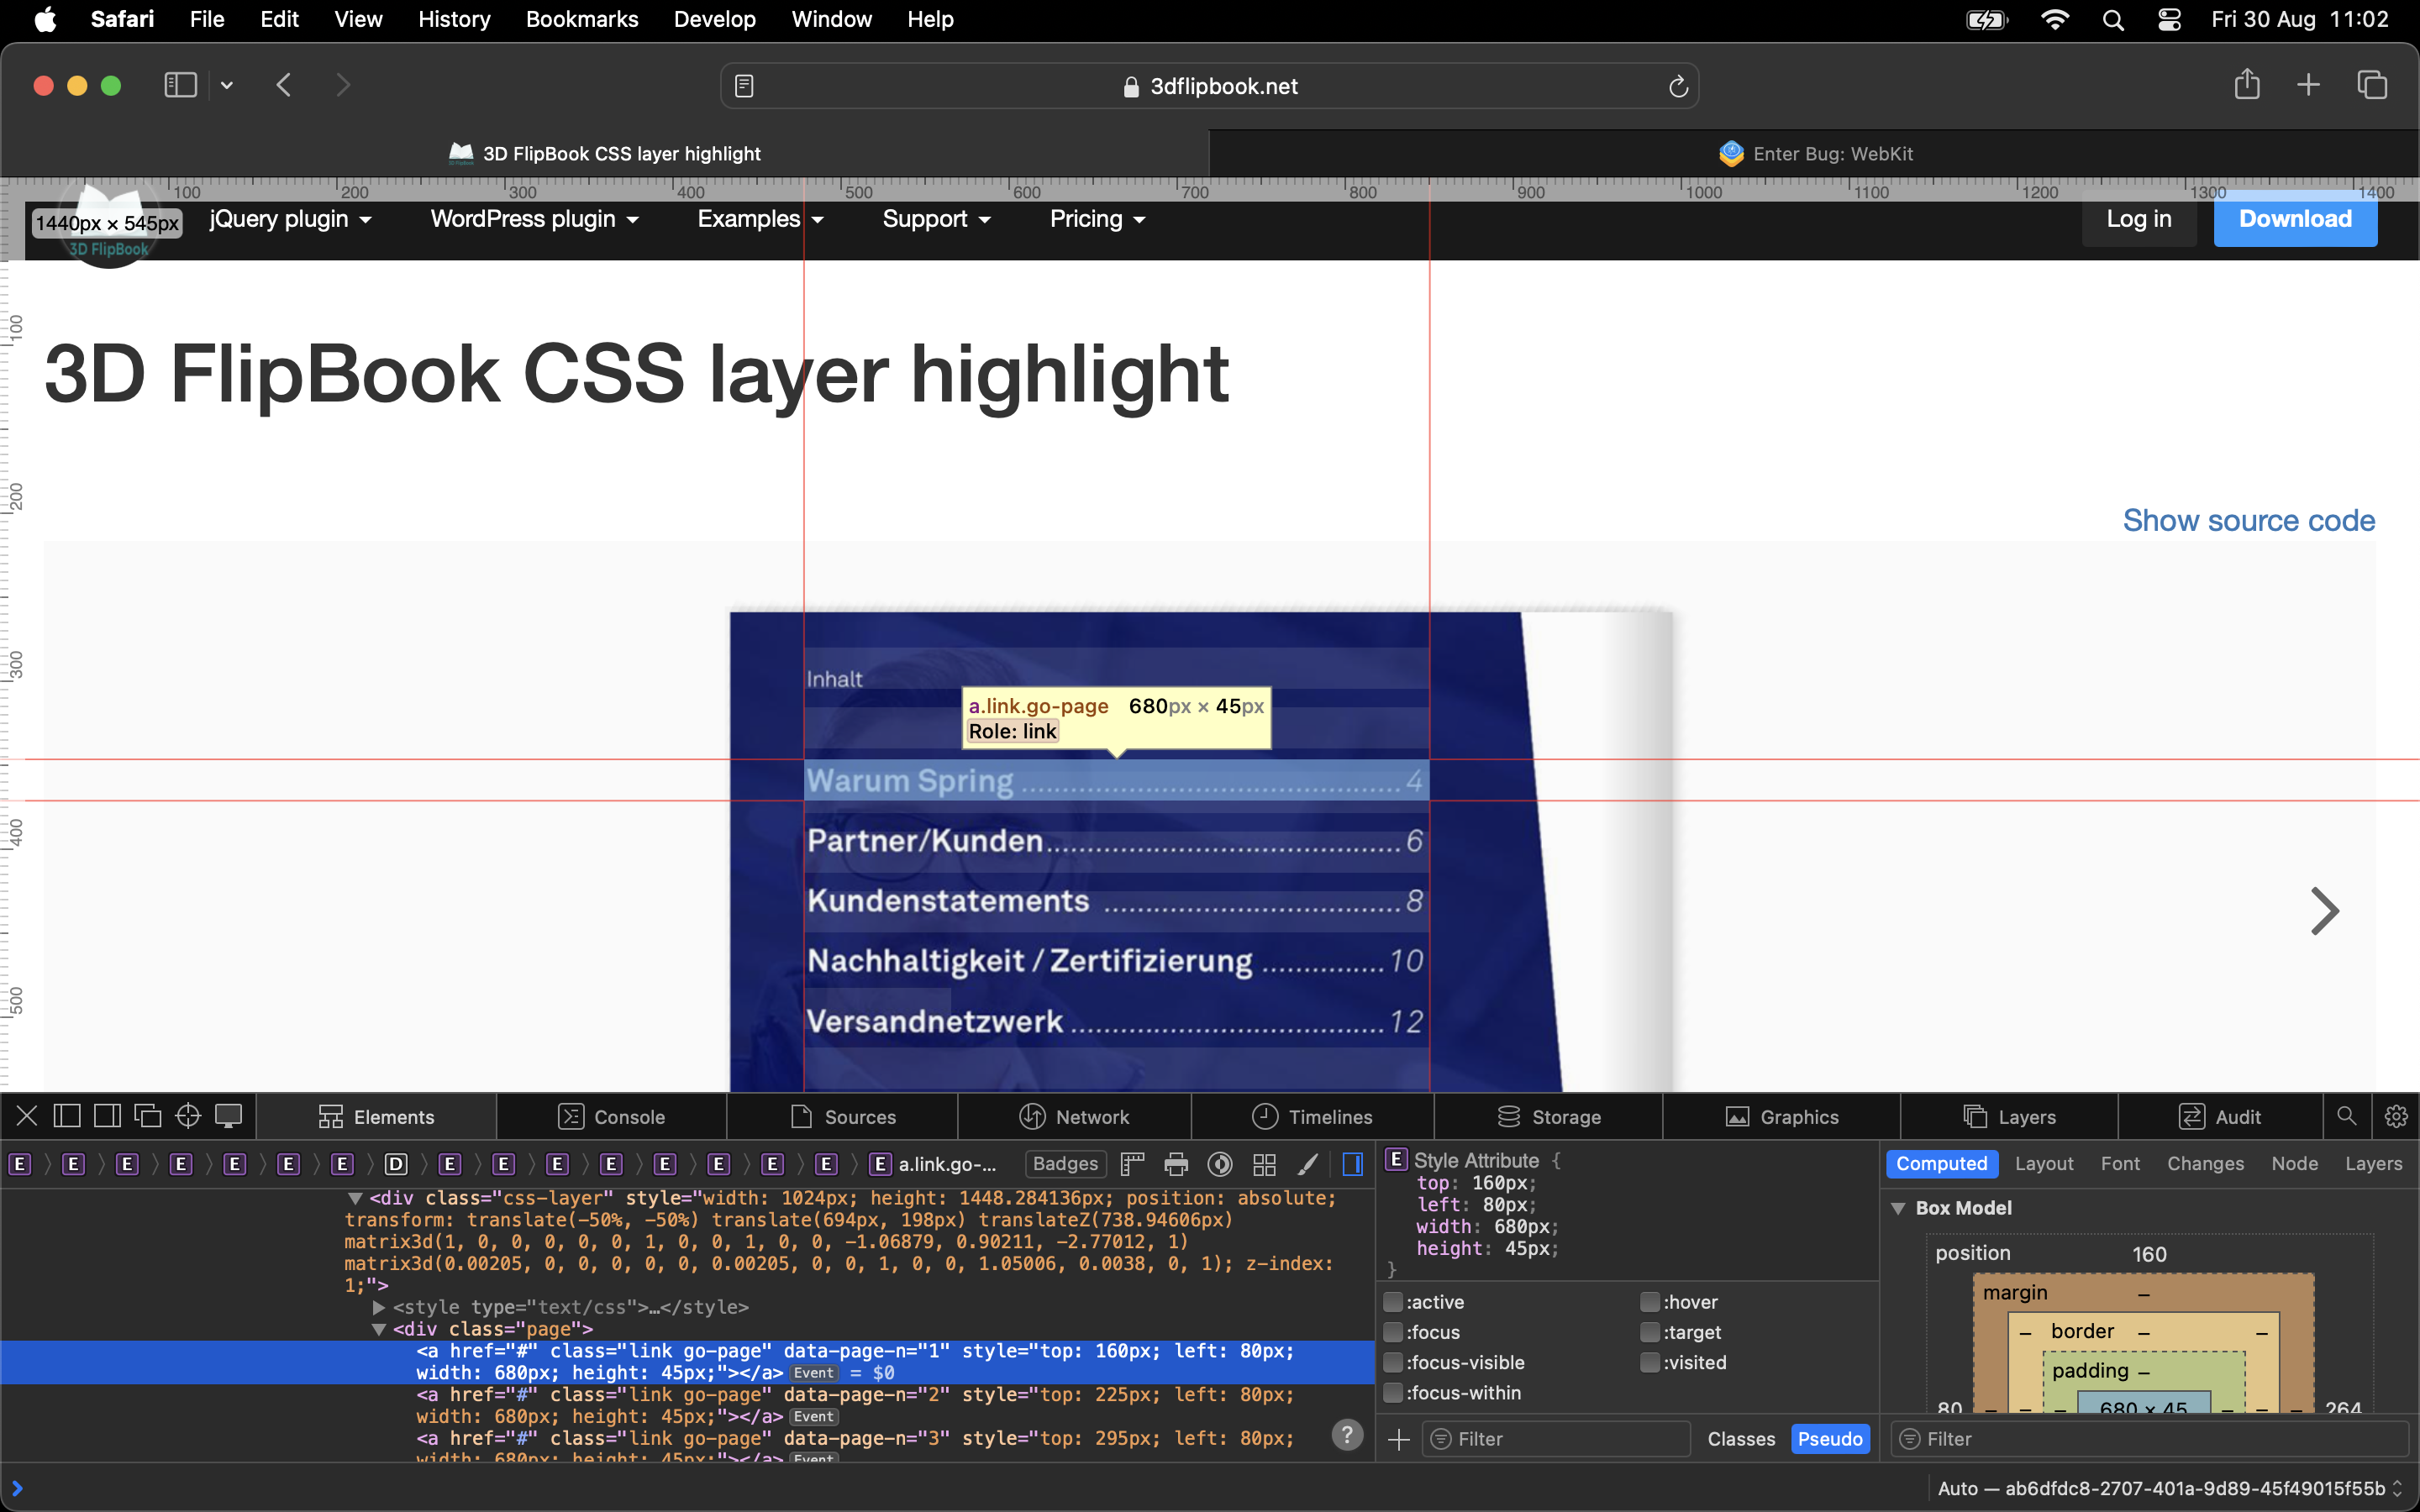2420x1512 pixels.
Task: Reload the page in the address bar
Action: pyautogui.click(x=1678, y=87)
